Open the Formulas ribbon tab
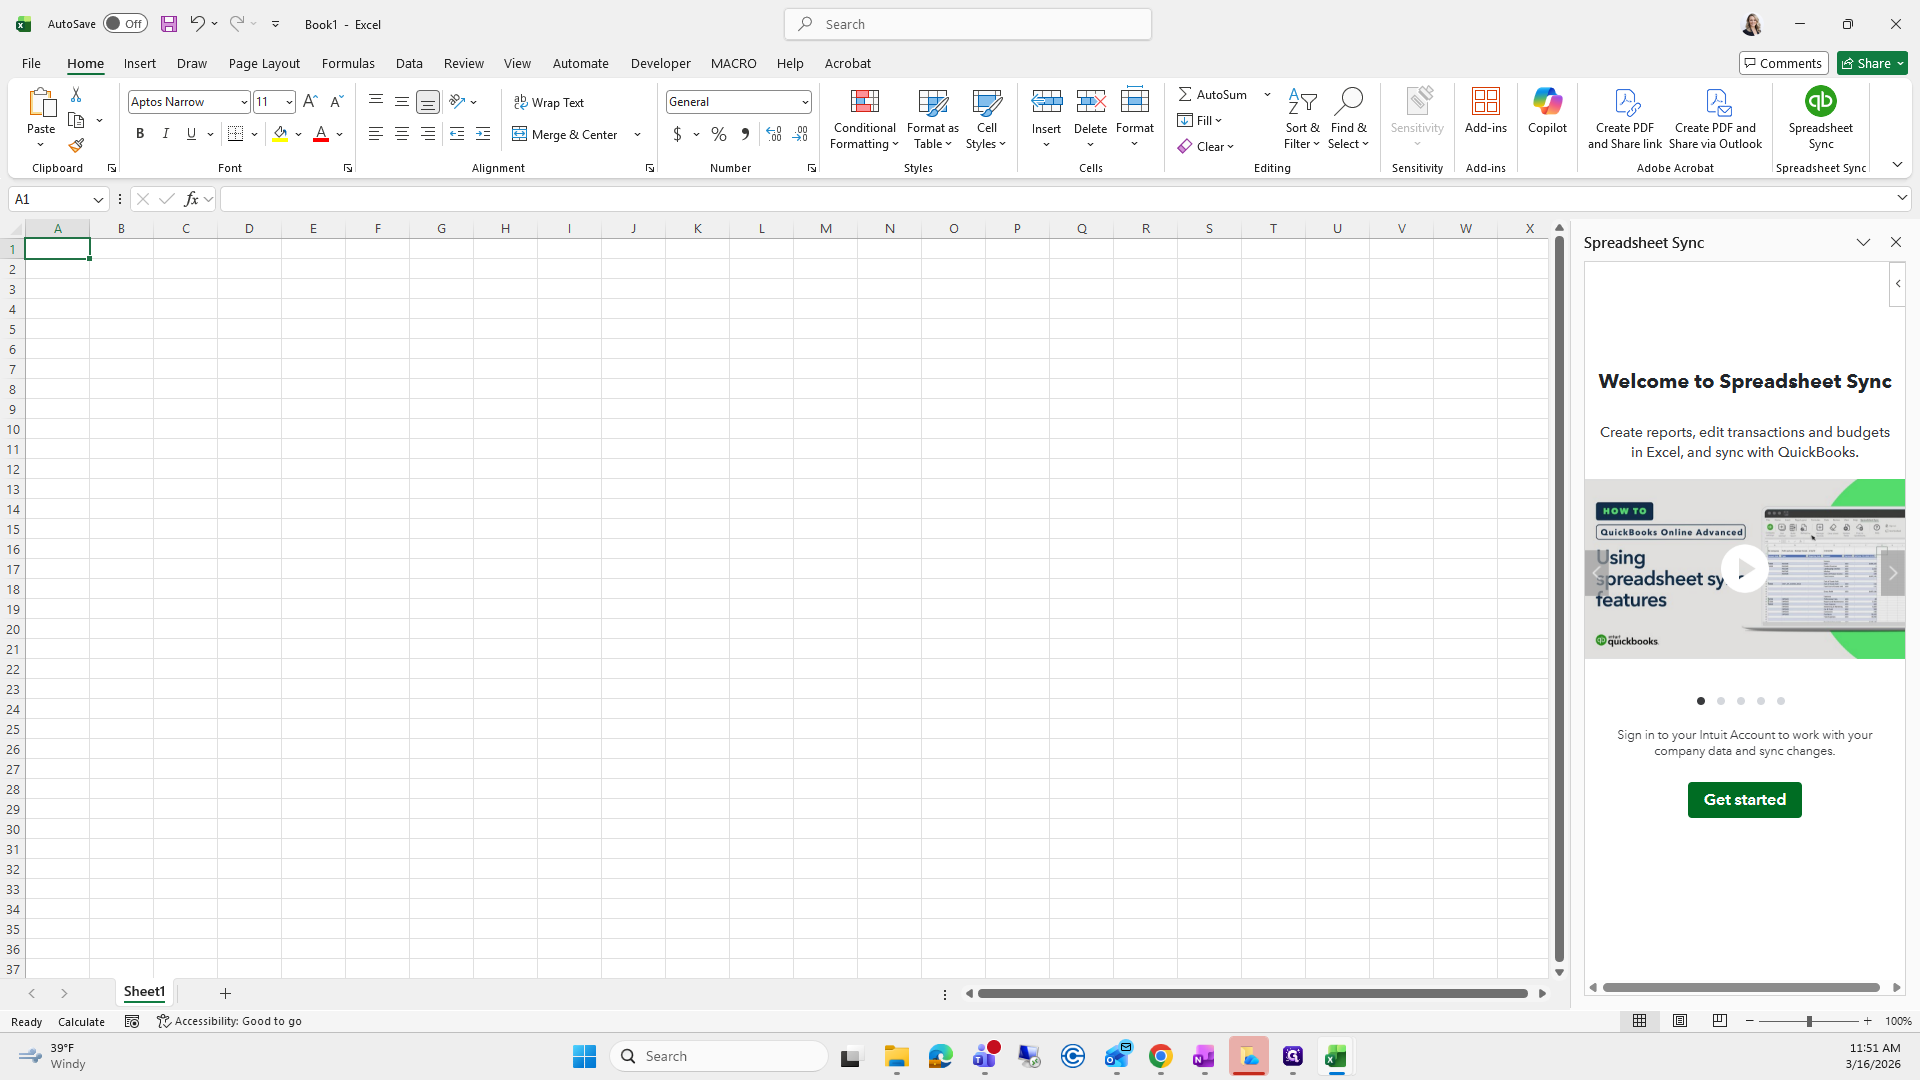This screenshot has width=1920, height=1080. [x=348, y=63]
